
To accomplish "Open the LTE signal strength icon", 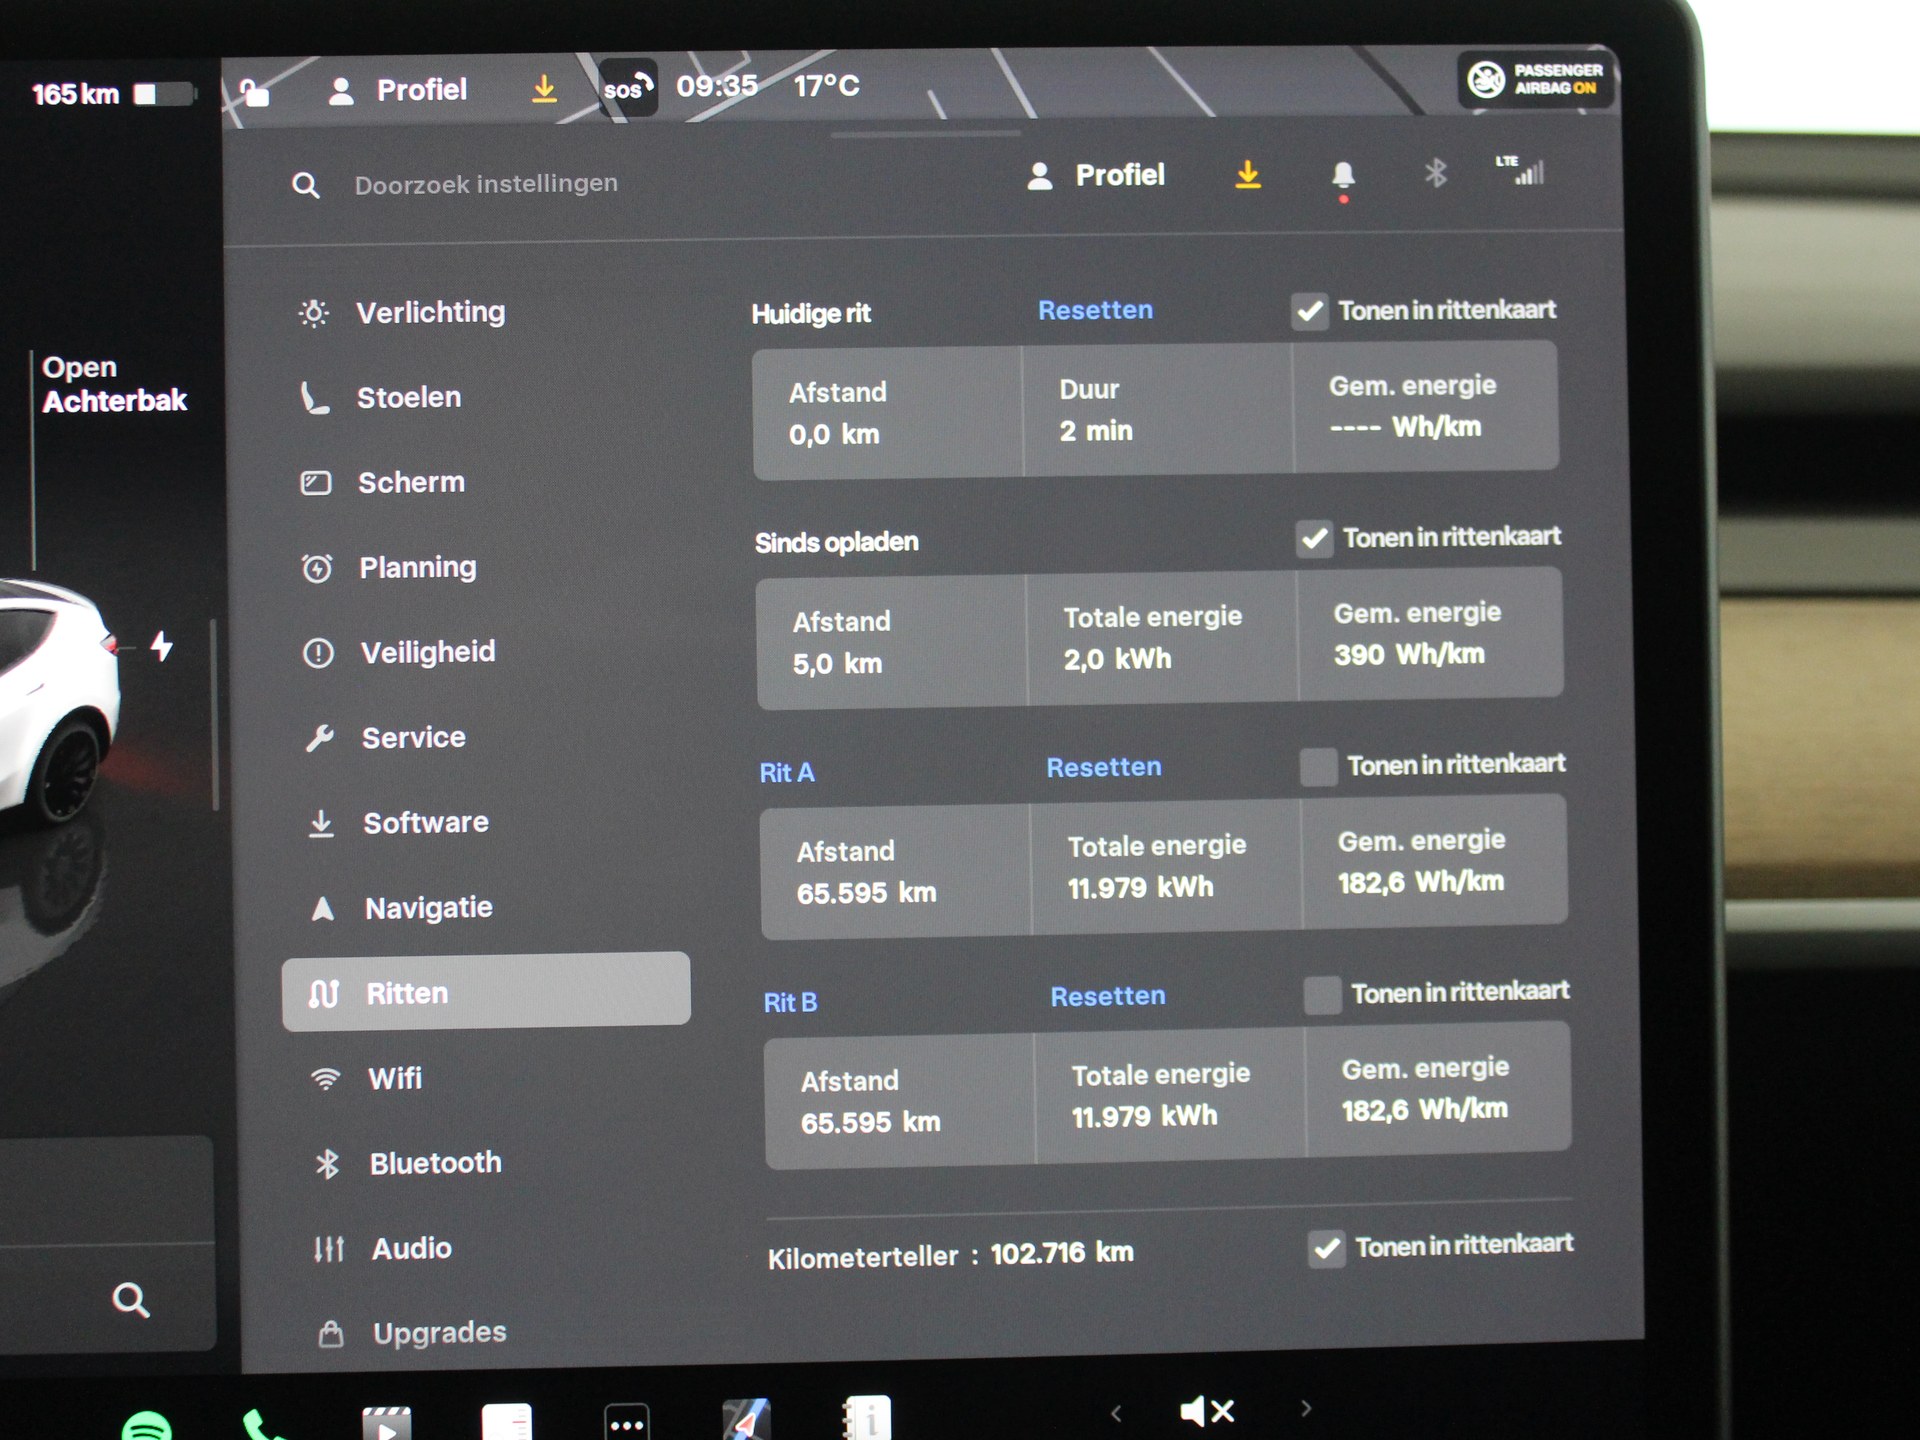I will [x=1522, y=171].
